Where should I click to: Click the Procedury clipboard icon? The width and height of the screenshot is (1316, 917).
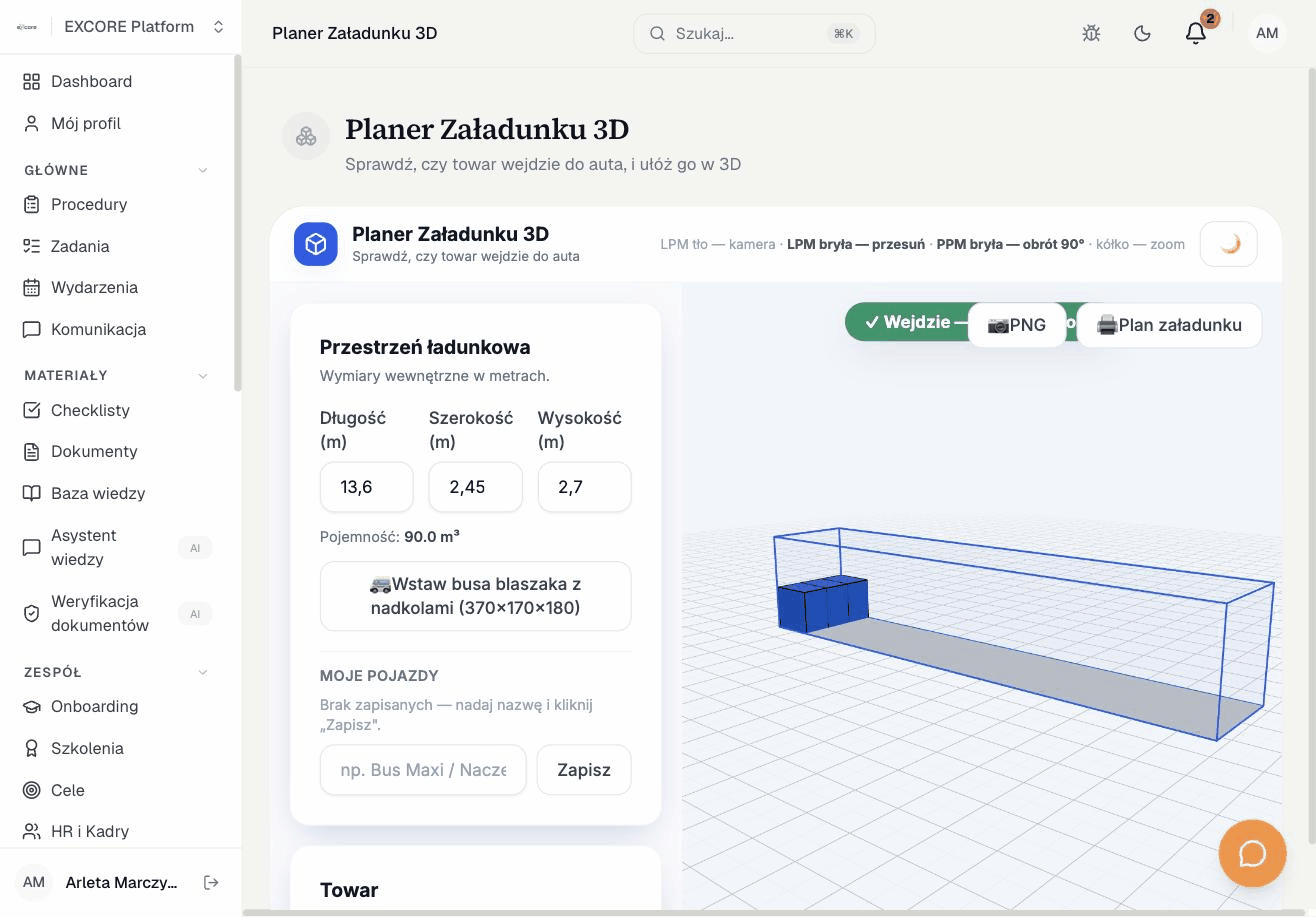pyautogui.click(x=32, y=205)
